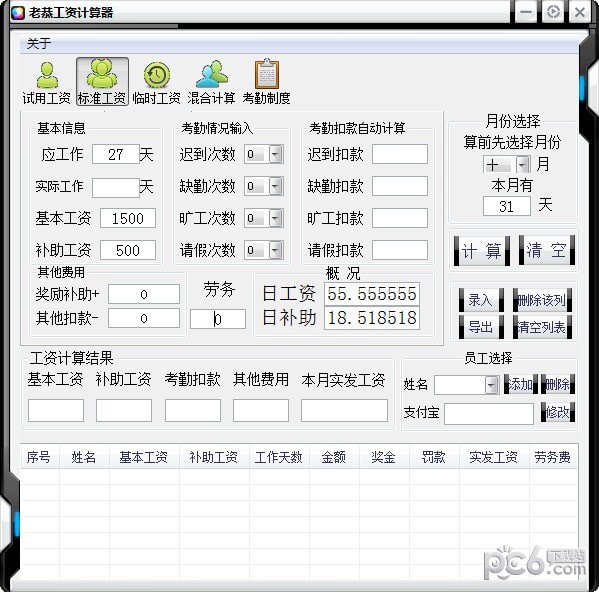Viewport: 599px width, 592px height.
Task: Click the pin button next to minimize
Action: pos(553,12)
